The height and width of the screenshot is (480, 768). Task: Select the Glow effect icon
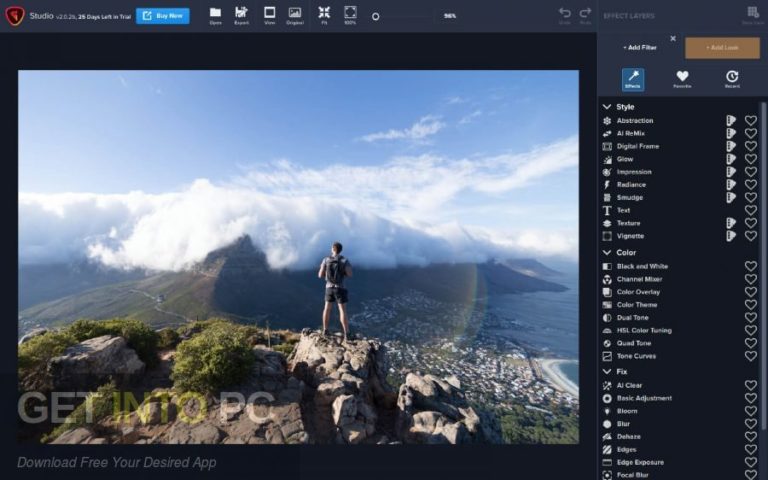point(607,159)
